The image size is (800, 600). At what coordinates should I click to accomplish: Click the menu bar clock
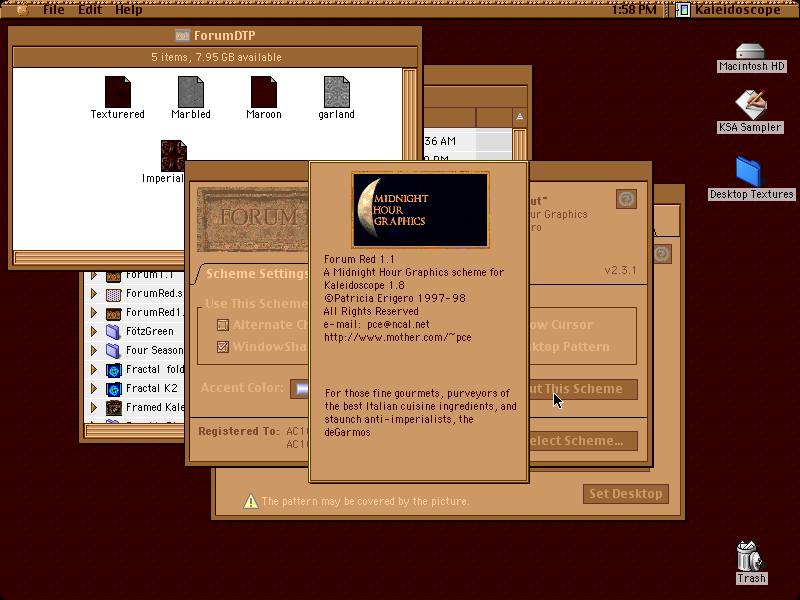(634, 9)
